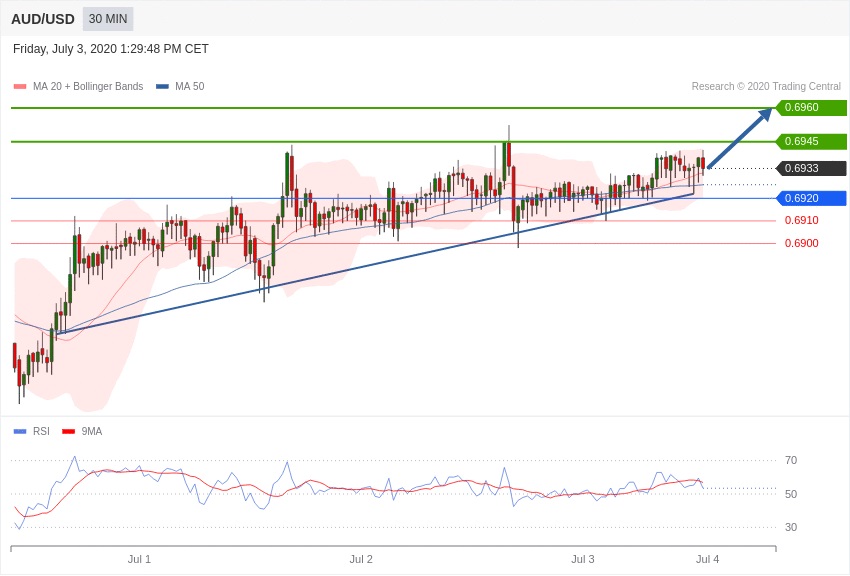Toggle the MA 20 + Bollinger Bands legend label
This screenshot has height=576, width=850.
pos(88,87)
